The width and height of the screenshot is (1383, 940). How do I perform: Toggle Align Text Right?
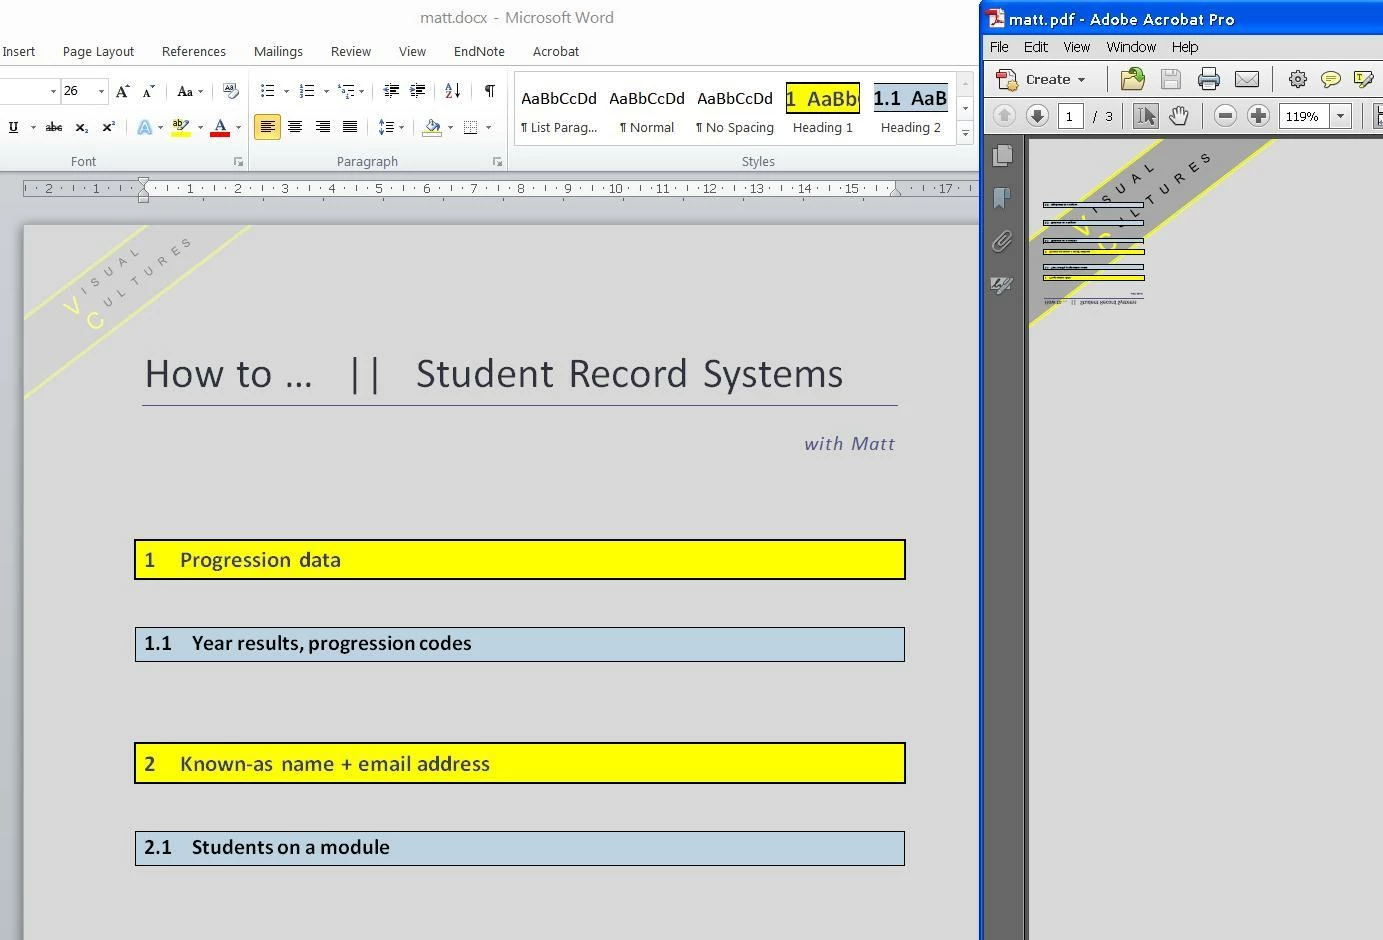pos(323,127)
